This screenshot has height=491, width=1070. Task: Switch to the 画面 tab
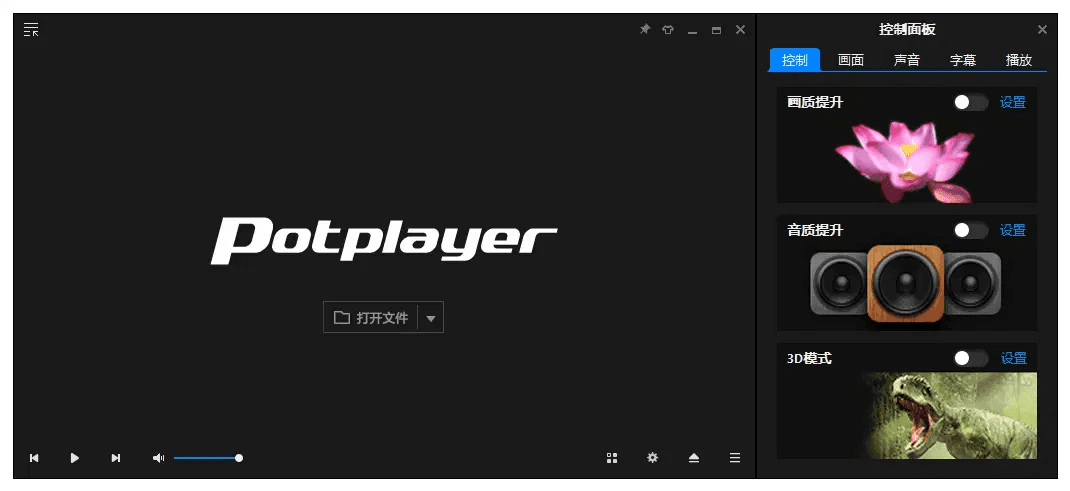[x=851, y=60]
